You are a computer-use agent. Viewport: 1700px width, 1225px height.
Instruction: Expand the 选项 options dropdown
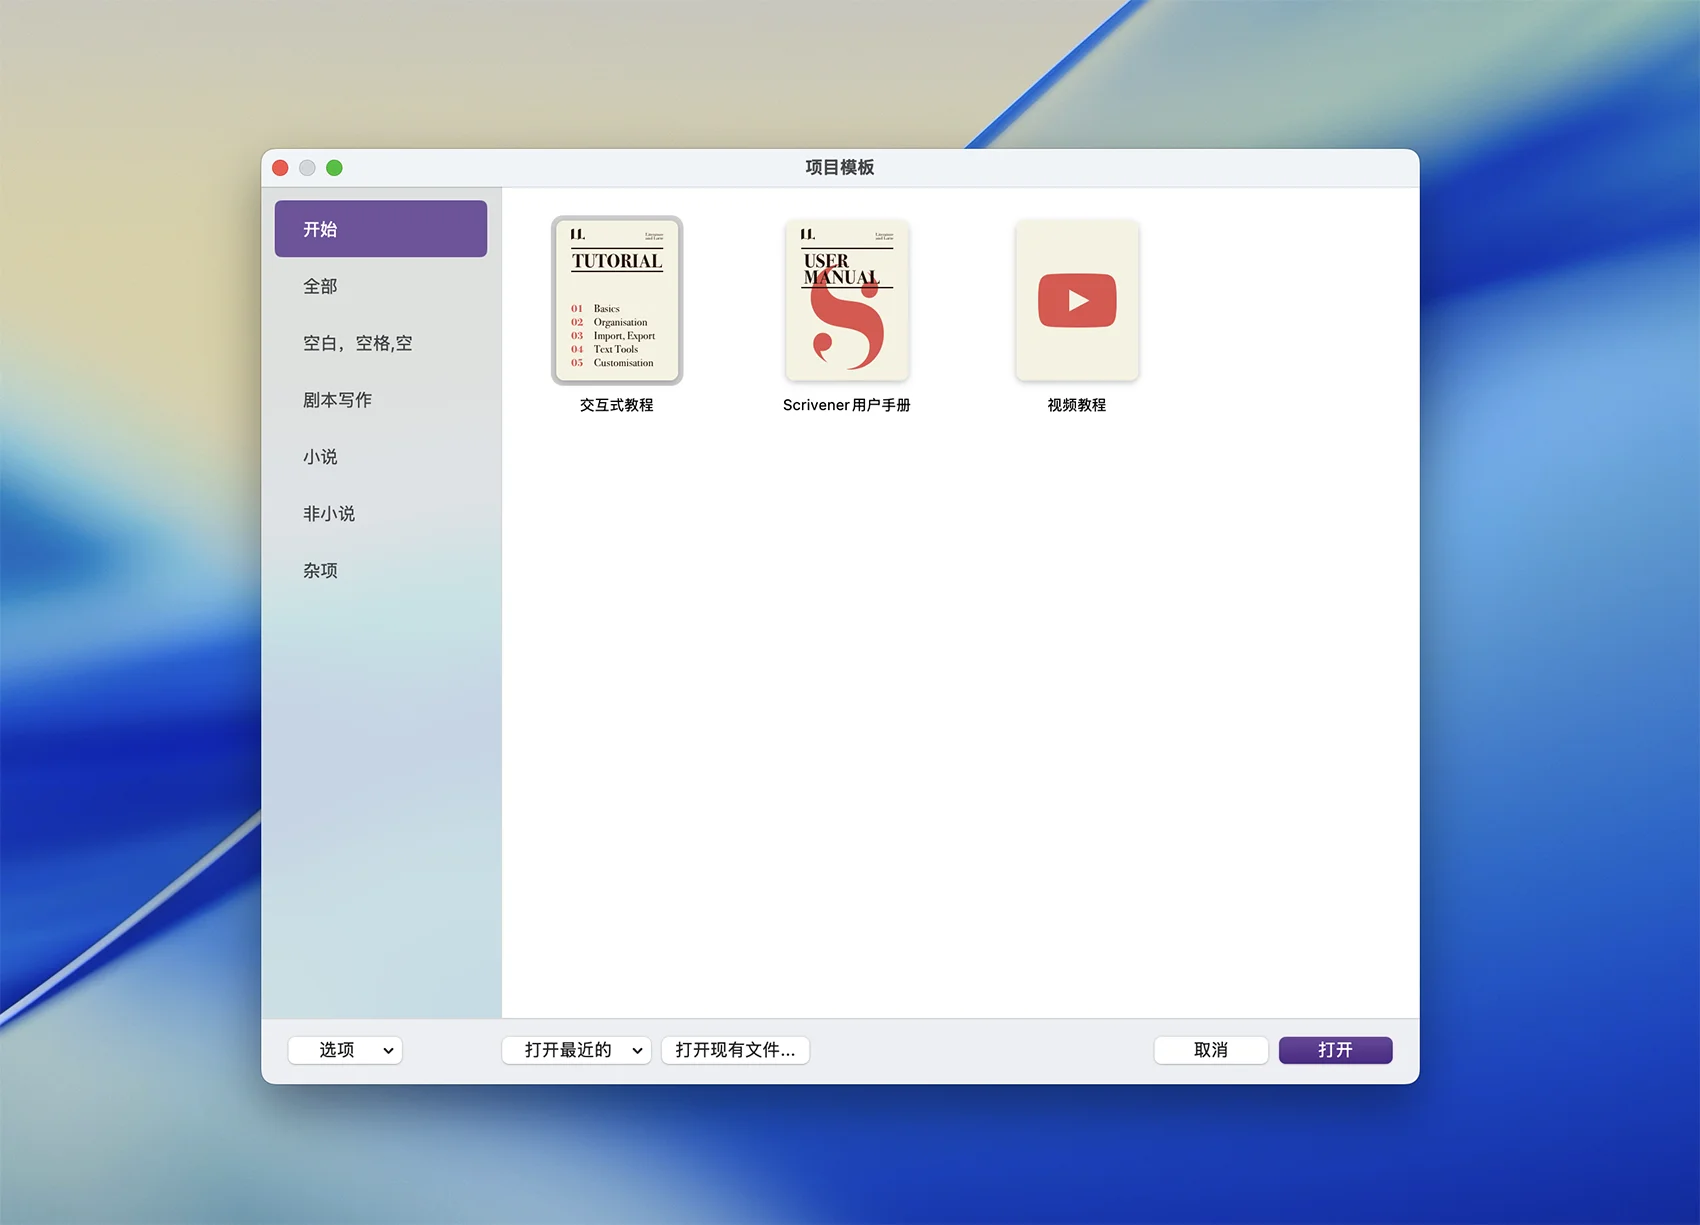(x=345, y=1050)
